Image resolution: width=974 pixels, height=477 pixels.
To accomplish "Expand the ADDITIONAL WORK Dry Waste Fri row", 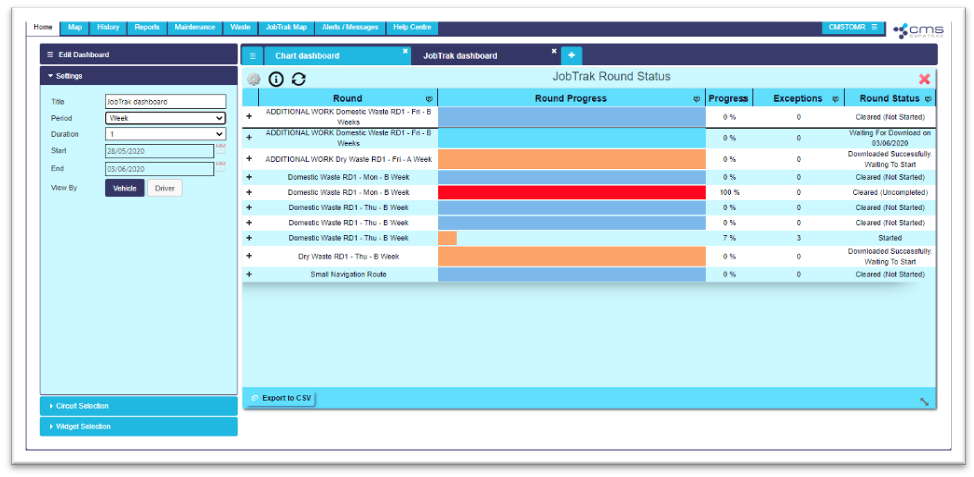I will 249,159.
